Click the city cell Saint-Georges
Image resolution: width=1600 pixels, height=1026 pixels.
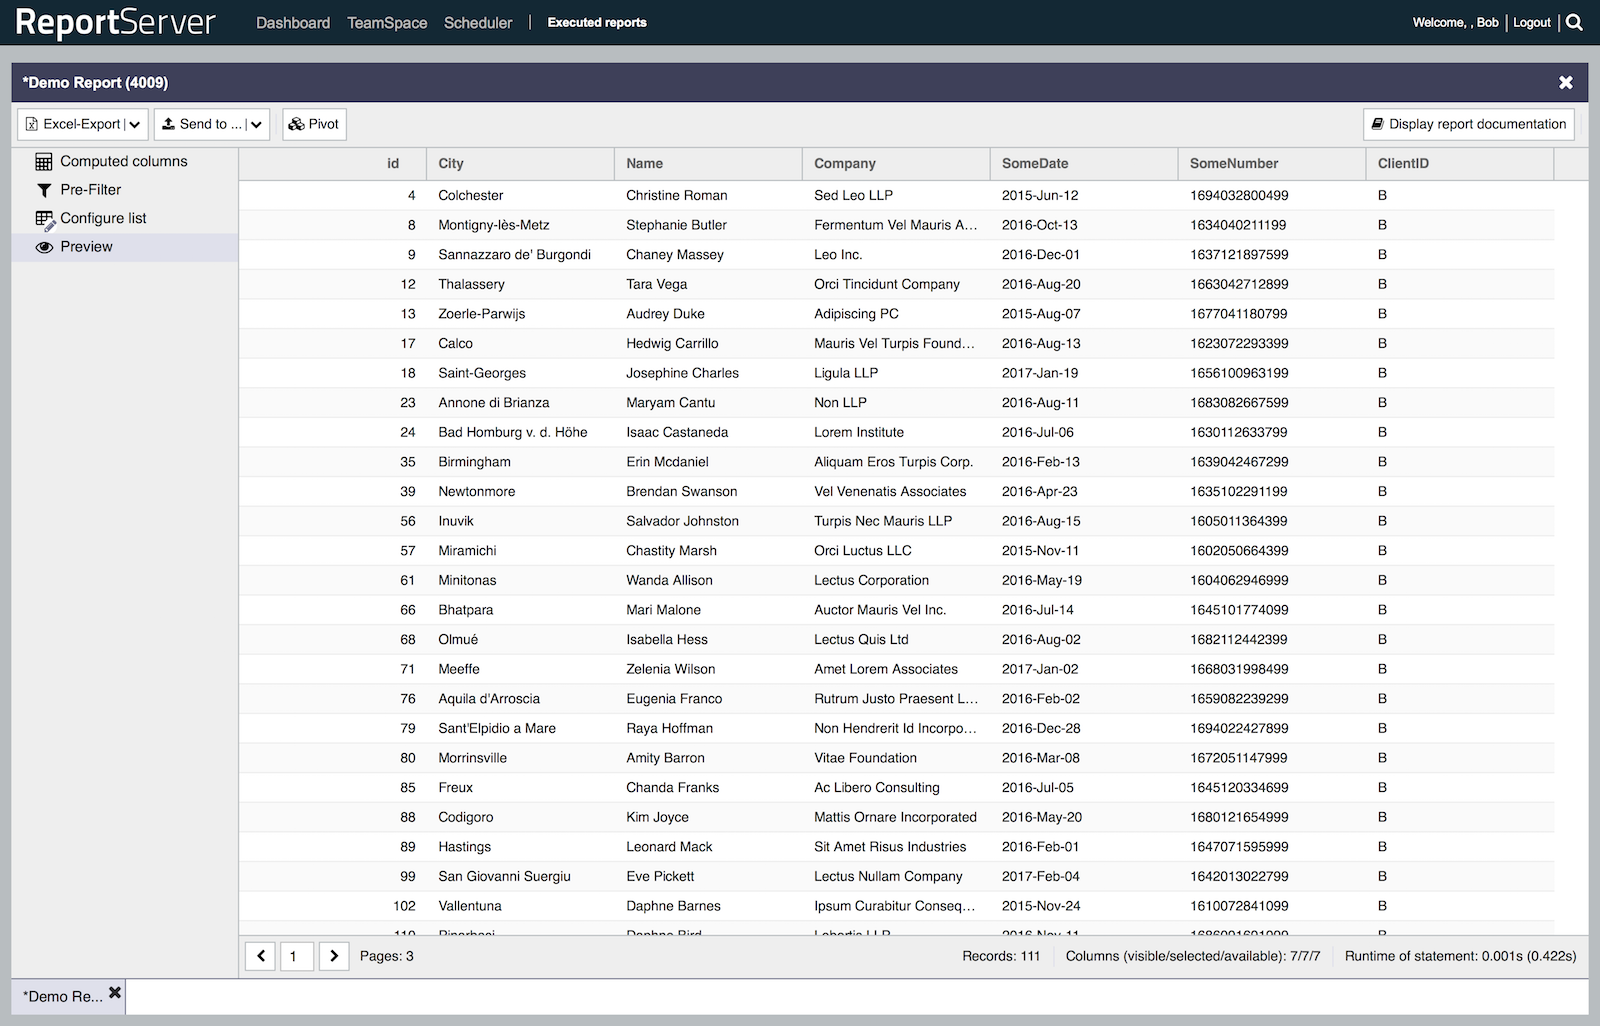(x=482, y=373)
